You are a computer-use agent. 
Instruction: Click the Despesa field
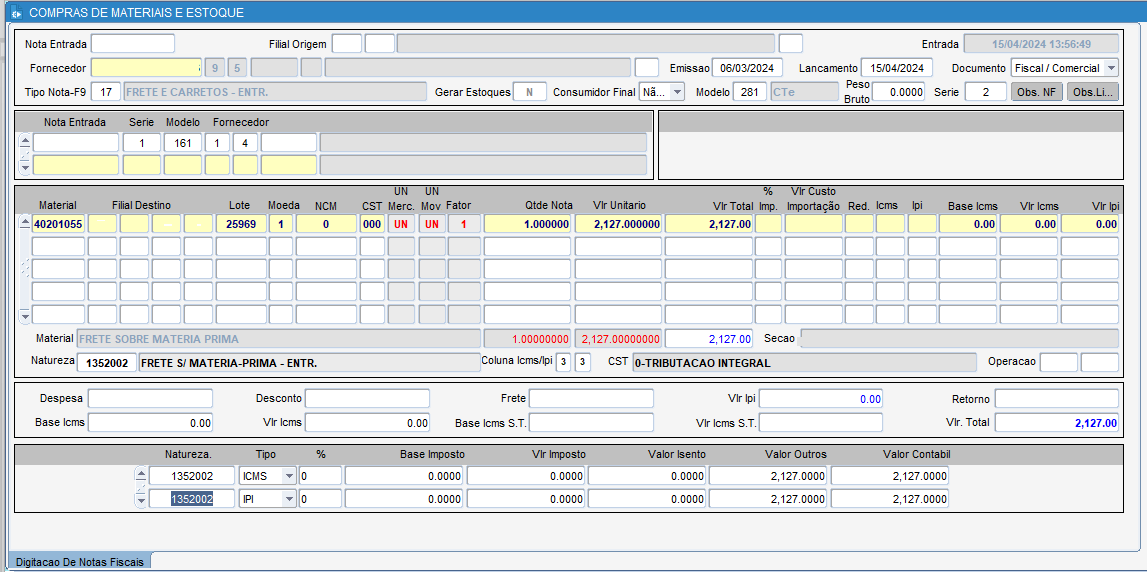(150, 399)
